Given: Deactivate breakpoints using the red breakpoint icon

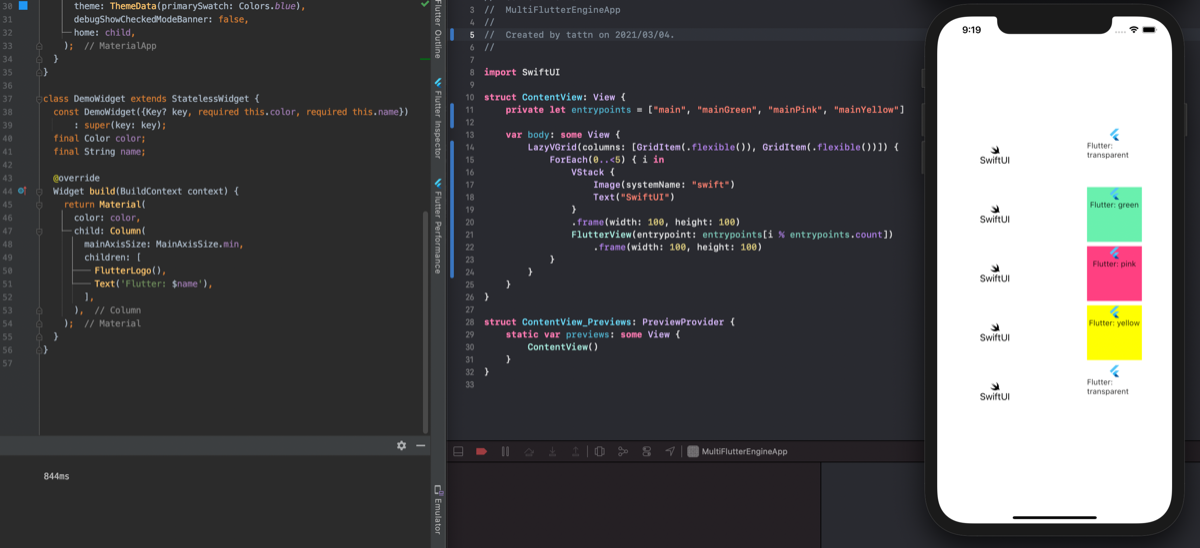Looking at the screenshot, I should coord(482,451).
